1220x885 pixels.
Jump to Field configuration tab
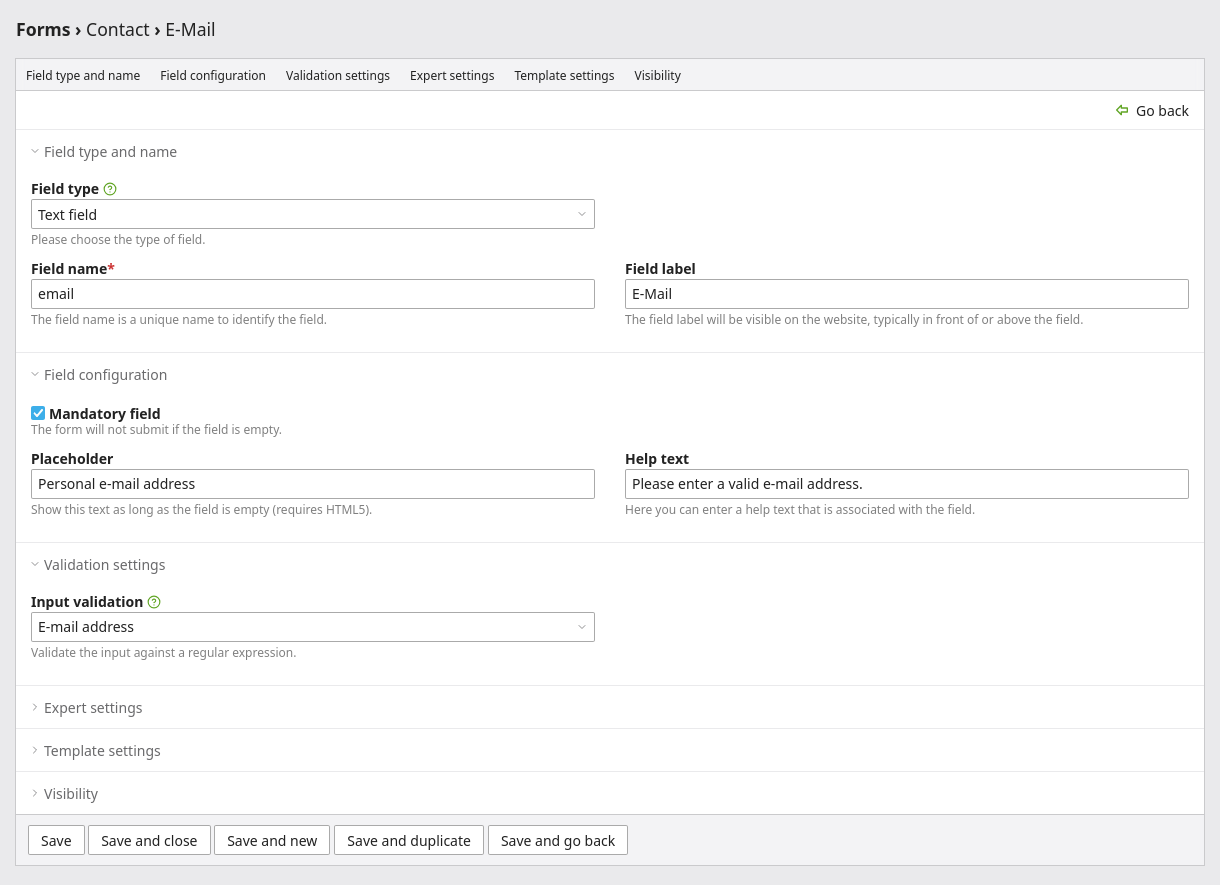(x=213, y=75)
